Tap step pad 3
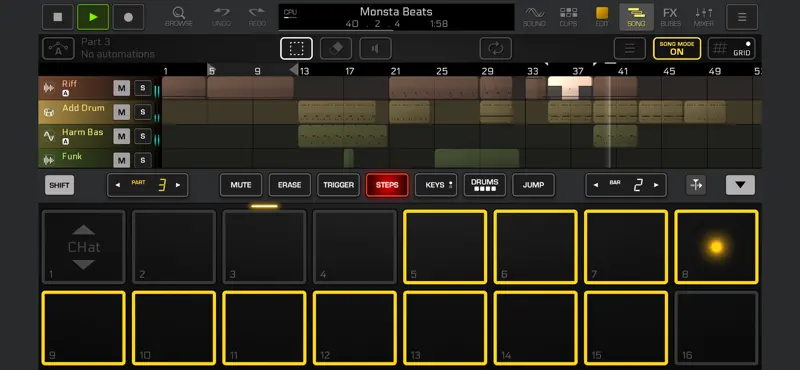This screenshot has width=800, height=370. click(x=264, y=247)
